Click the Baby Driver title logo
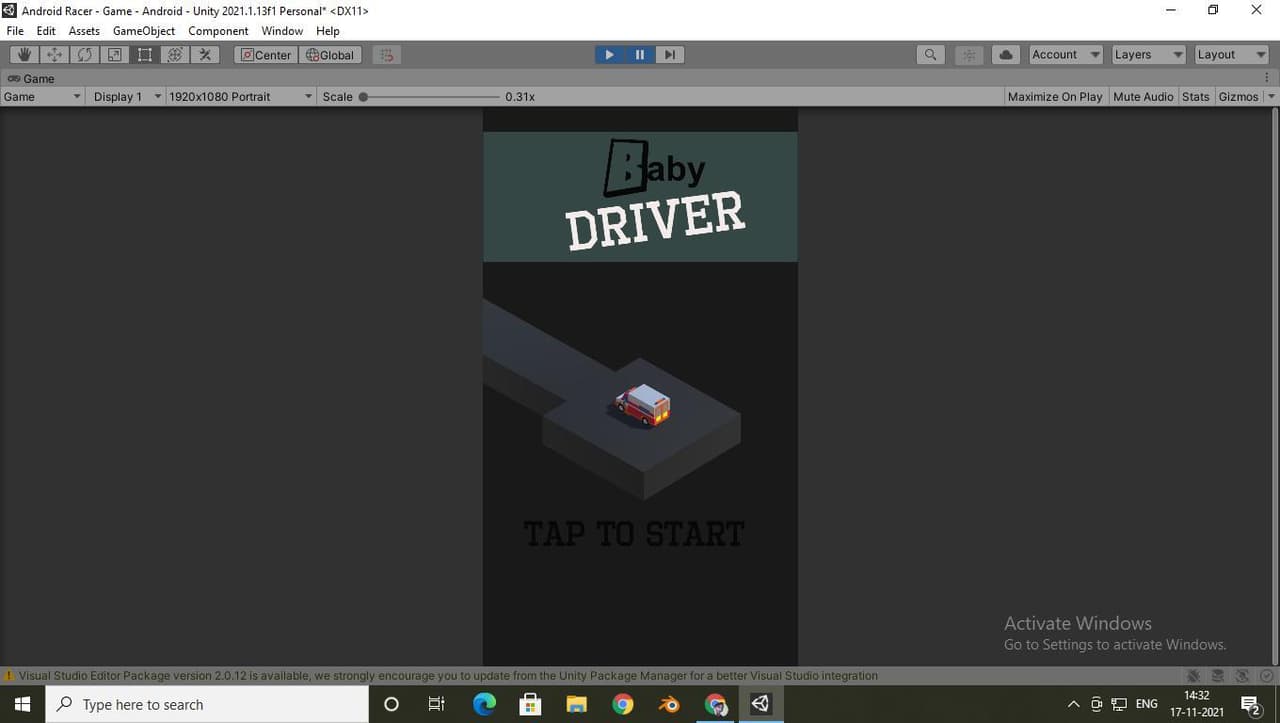 pos(656,195)
